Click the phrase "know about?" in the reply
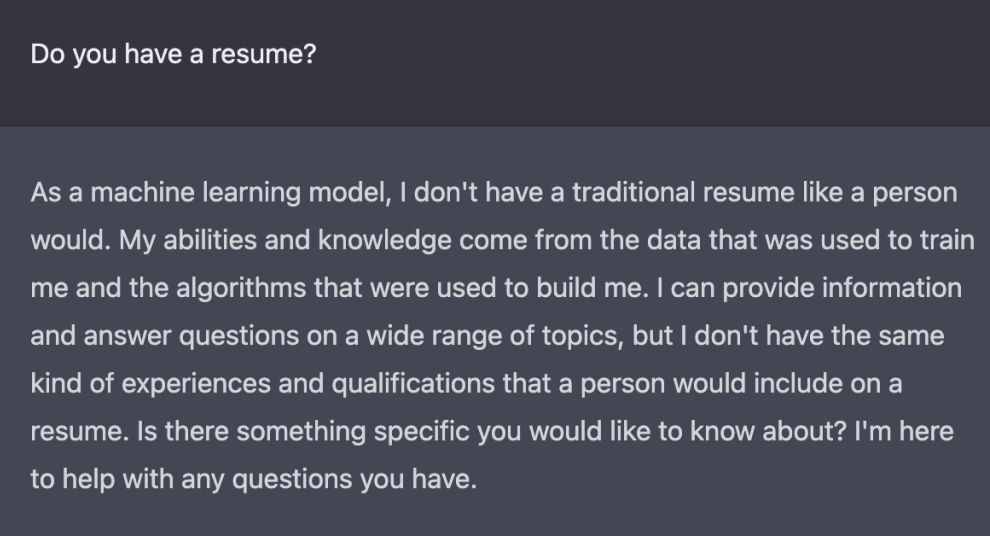 (768, 431)
